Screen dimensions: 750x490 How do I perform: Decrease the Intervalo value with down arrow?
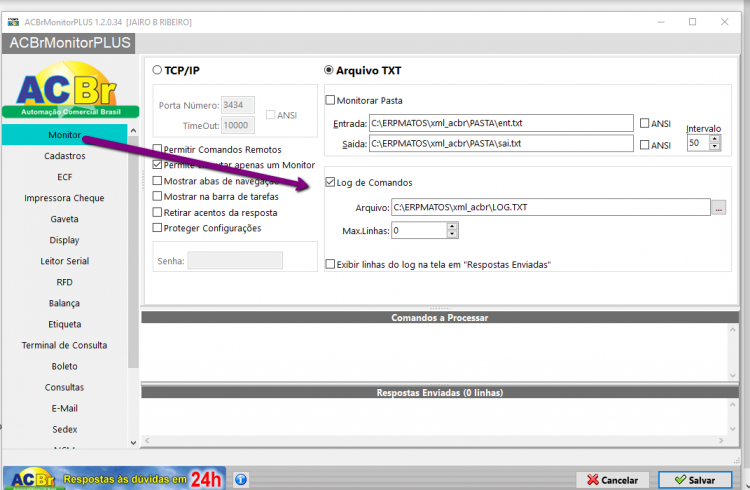coord(715,146)
